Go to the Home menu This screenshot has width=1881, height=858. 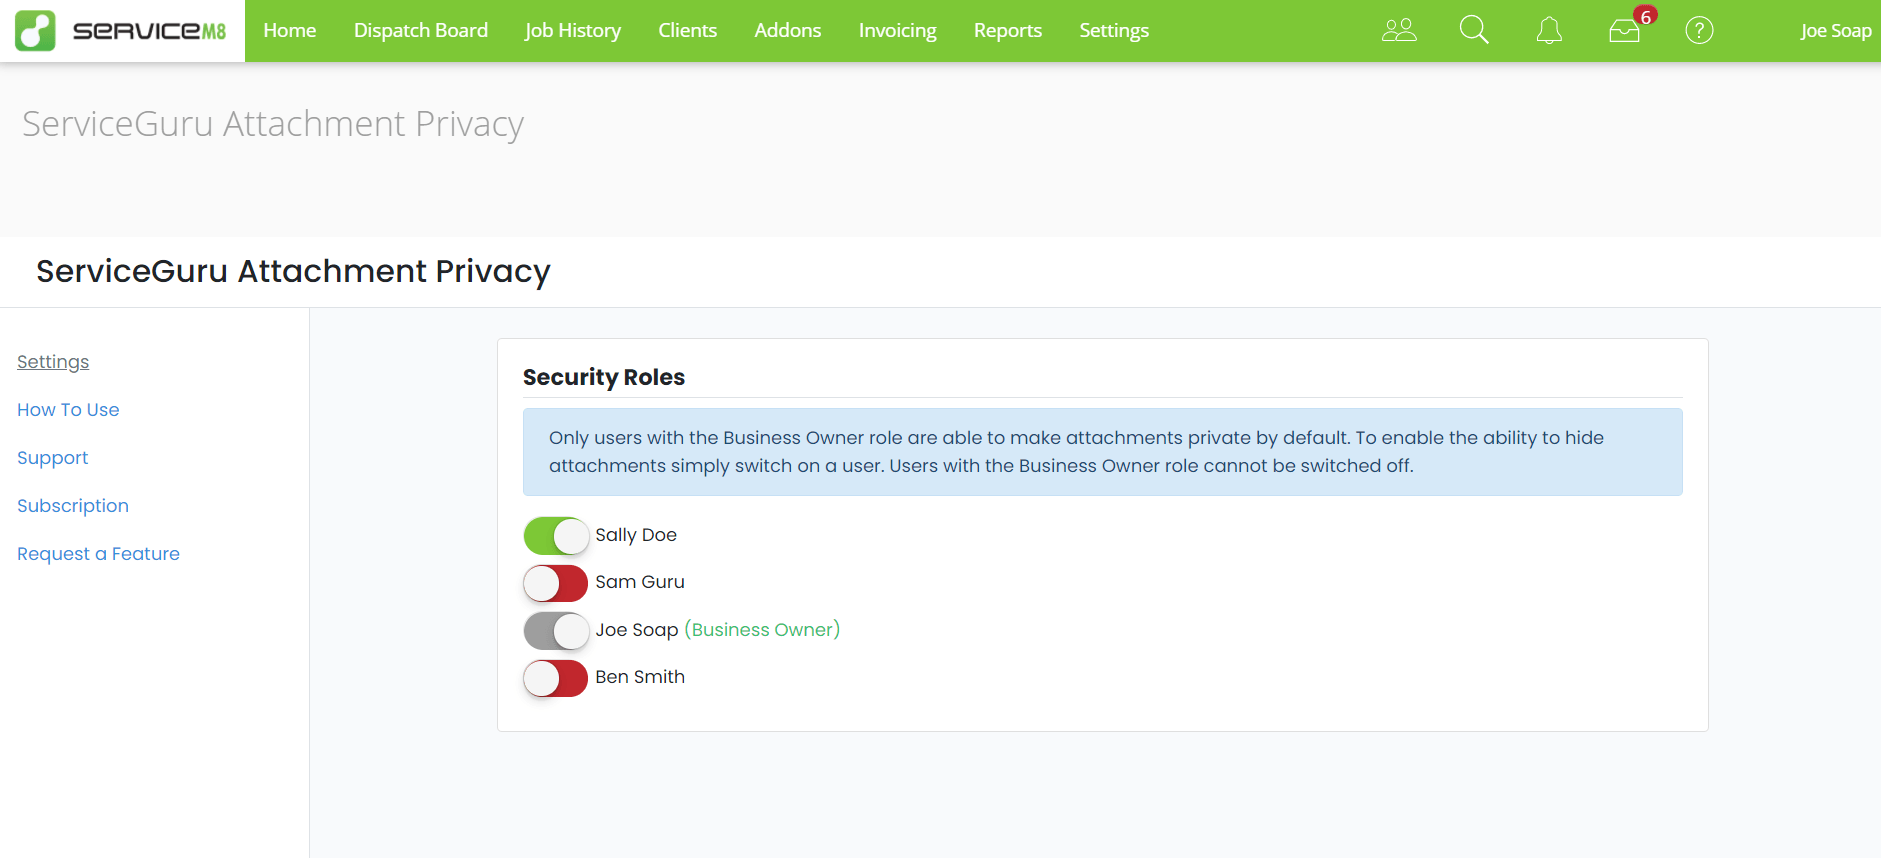(x=290, y=31)
